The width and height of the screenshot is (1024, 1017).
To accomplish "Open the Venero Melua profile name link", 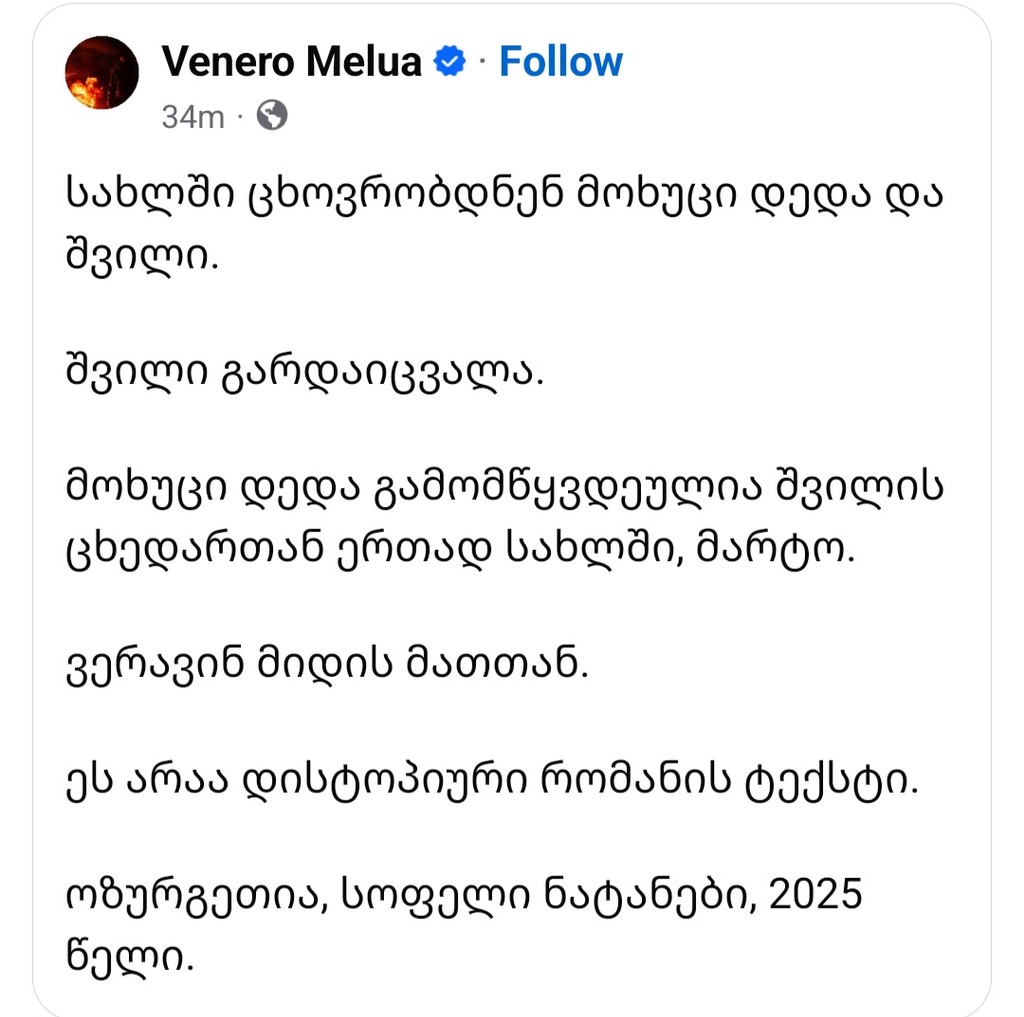I will click(291, 61).
